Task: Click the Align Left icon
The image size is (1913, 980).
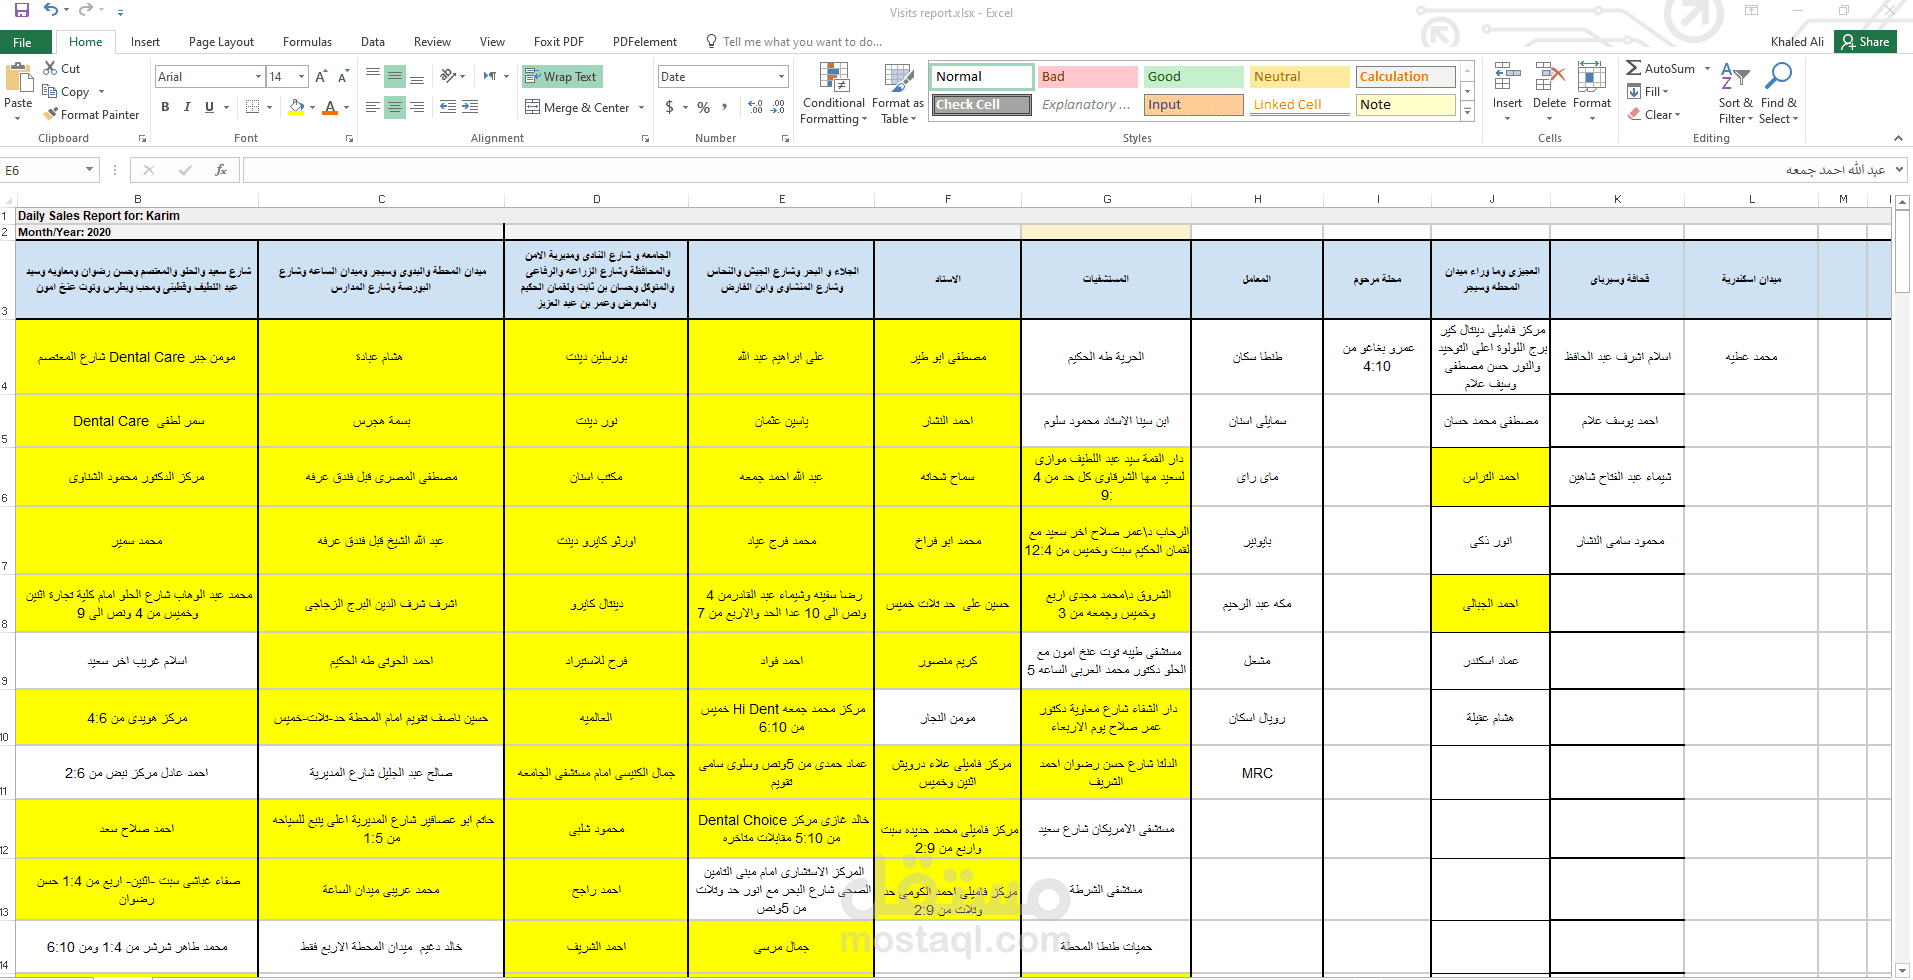Action: [x=373, y=107]
